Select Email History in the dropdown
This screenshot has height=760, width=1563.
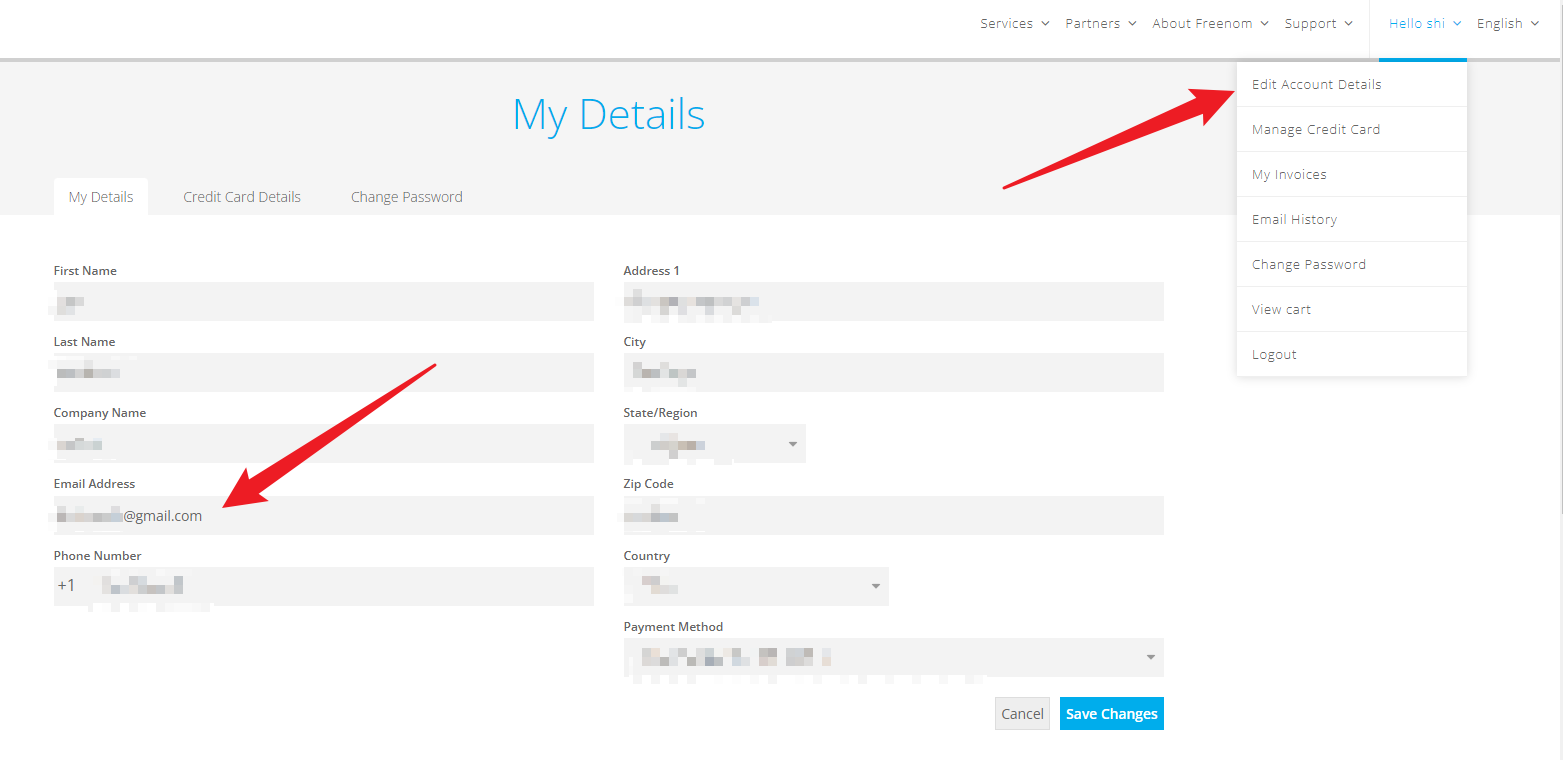pos(1294,220)
